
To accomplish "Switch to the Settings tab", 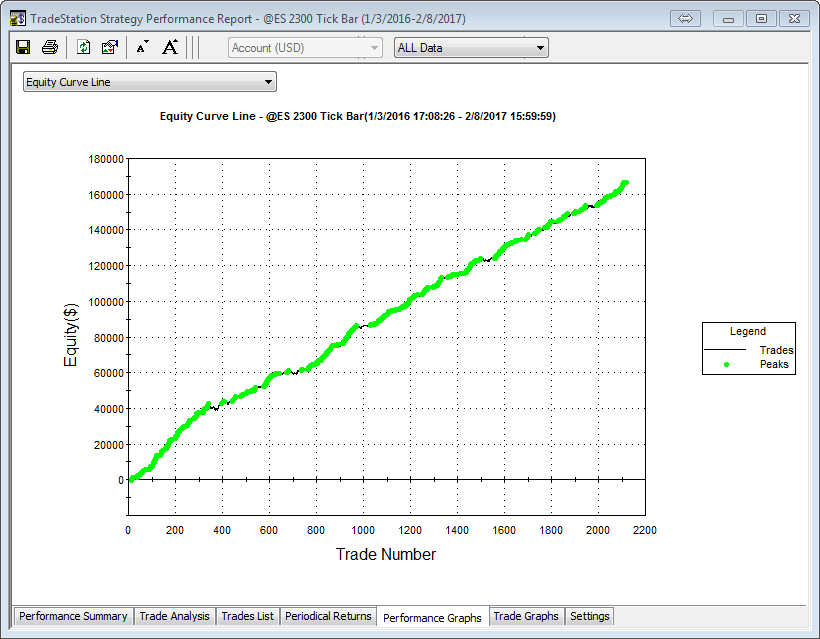I will tap(589, 616).
